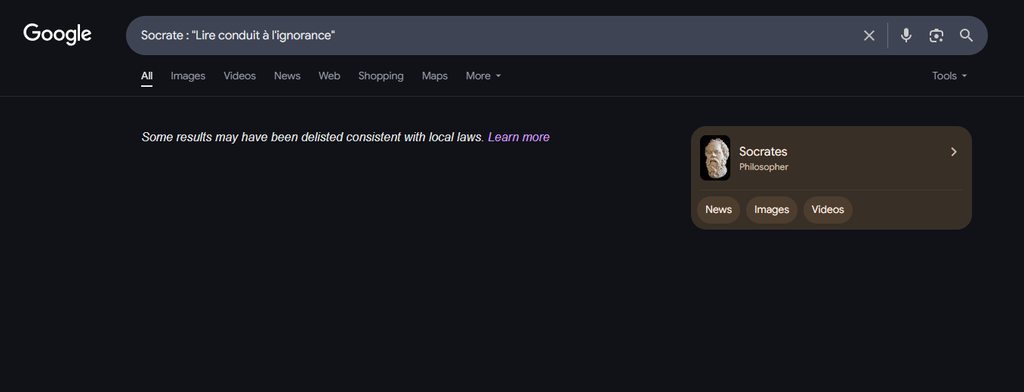Switch to the Videos tab
This screenshot has width=1024, height=392.
click(x=240, y=76)
